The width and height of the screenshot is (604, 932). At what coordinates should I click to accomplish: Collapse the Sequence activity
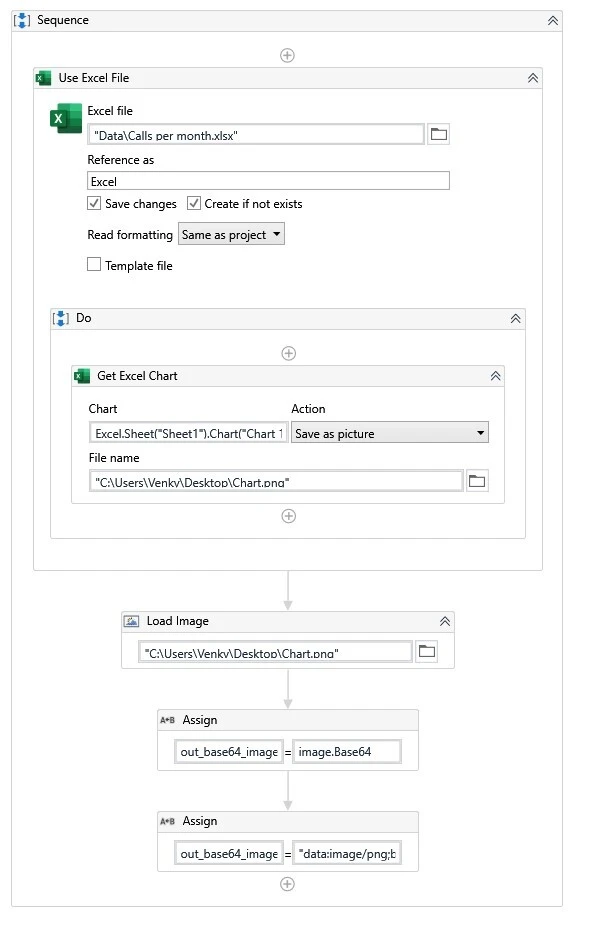point(552,21)
